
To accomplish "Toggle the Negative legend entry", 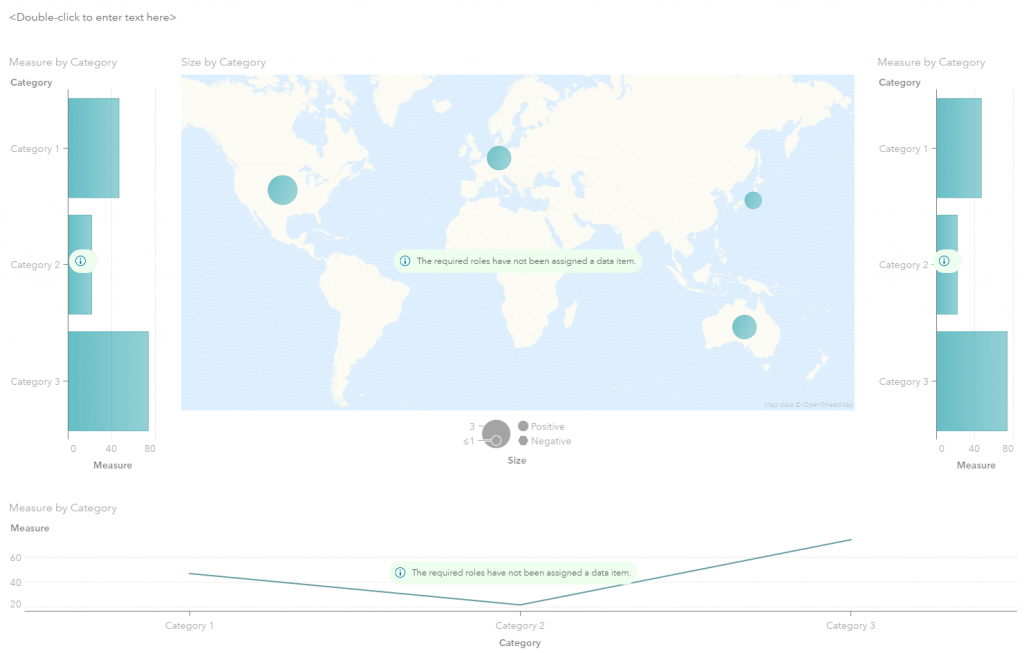I will [544, 441].
